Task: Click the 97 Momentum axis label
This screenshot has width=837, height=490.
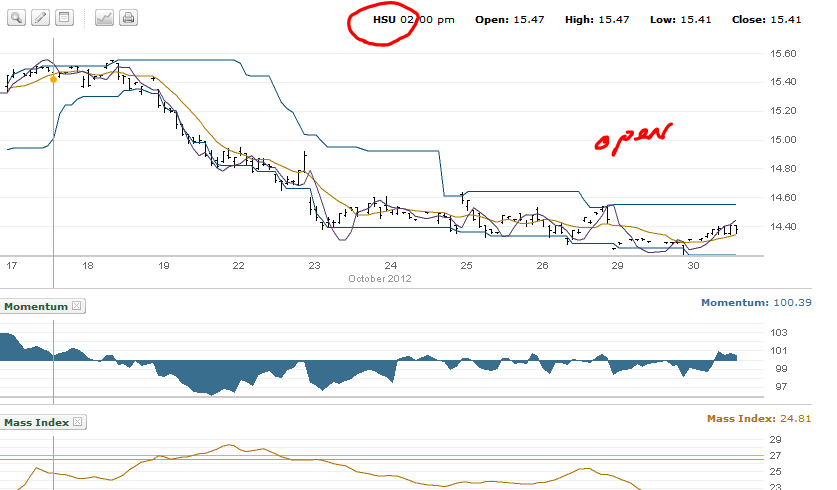Action: click(781, 386)
